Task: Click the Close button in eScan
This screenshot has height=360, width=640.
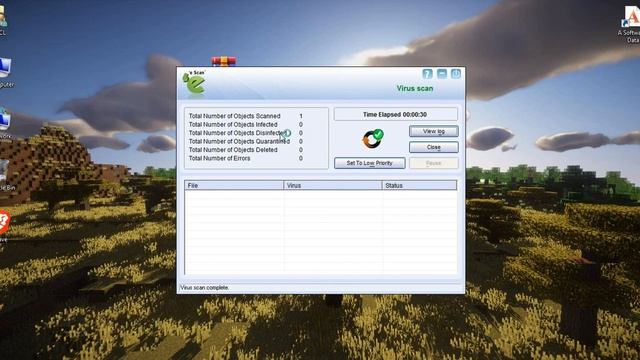Action: [434, 147]
